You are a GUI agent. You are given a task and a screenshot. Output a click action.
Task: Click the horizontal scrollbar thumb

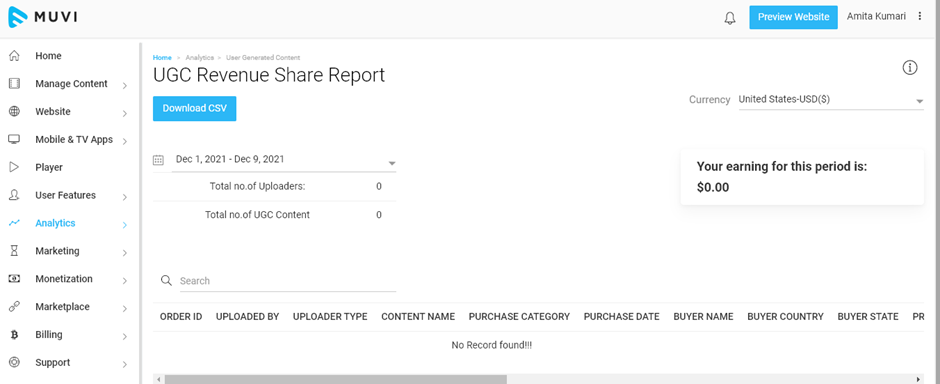tap(336, 379)
